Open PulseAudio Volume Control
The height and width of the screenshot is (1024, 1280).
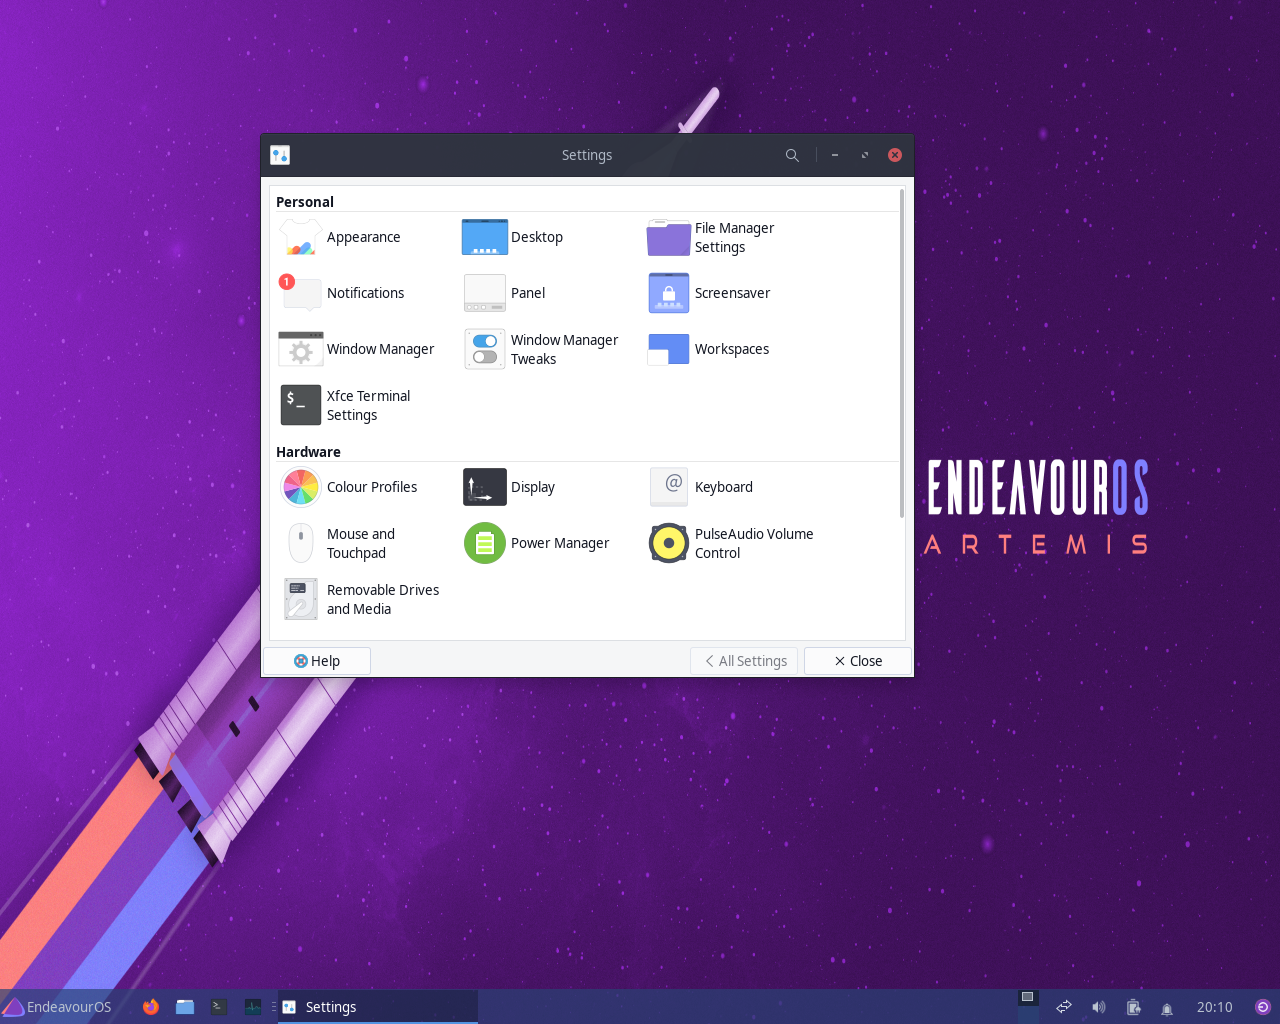coord(731,543)
